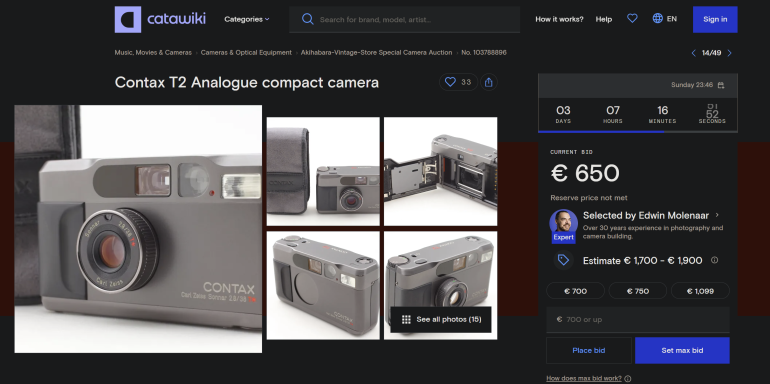The height and width of the screenshot is (384, 770).
Task: Click the Contax T2 Analogue compact camera title
Action: (247, 82)
